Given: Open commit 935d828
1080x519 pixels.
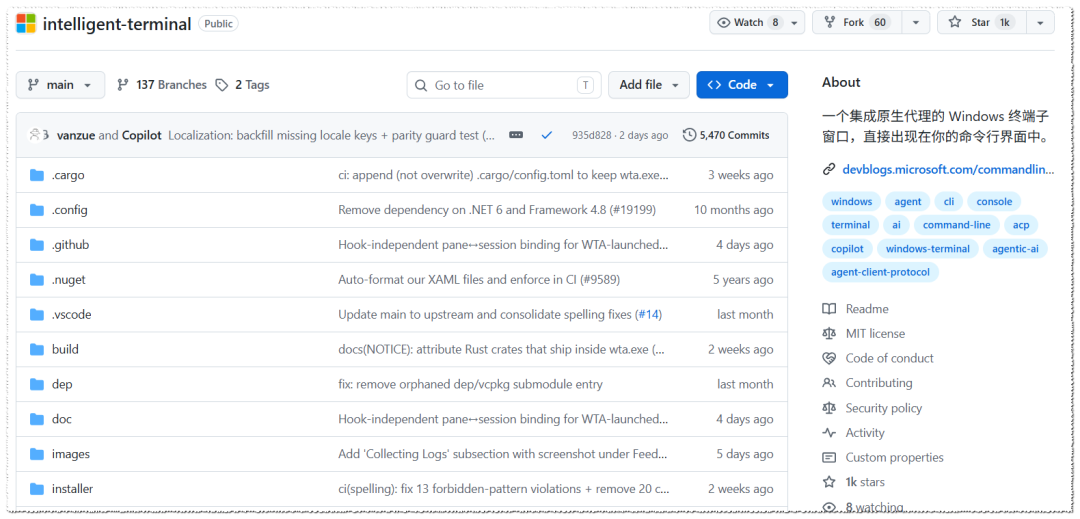Looking at the screenshot, I should pos(592,136).
